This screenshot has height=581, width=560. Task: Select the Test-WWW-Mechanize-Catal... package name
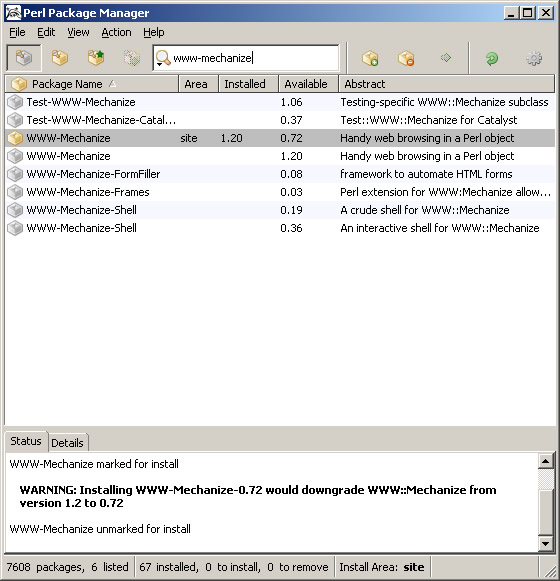click(x=101, y=120)
